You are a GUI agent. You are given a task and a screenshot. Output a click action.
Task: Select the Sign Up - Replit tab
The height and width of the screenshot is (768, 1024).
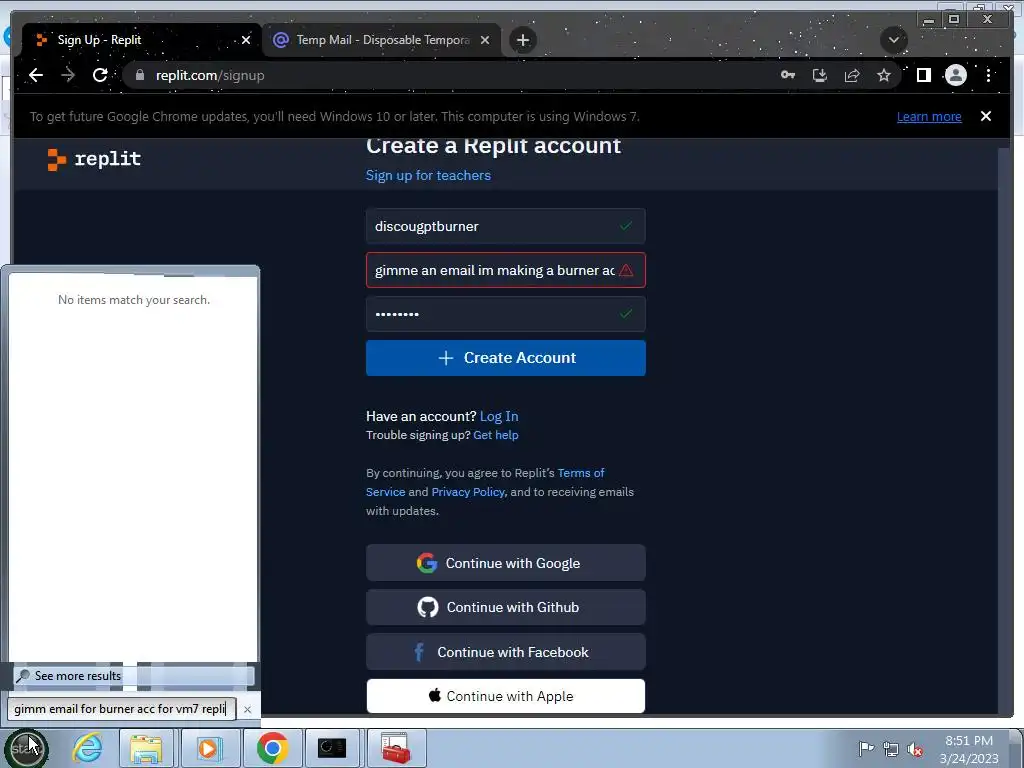pyautogui.click(x=142, y=40)
